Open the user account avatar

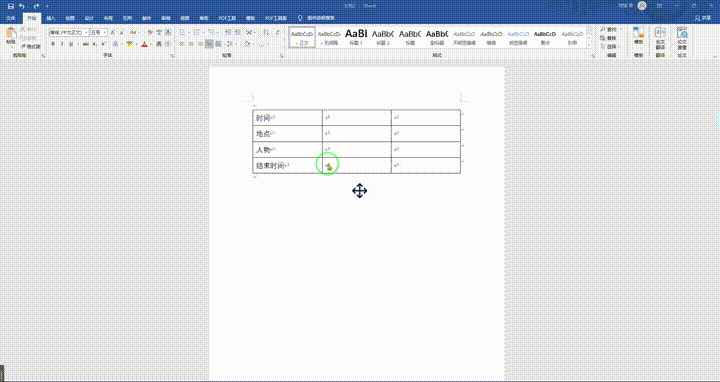pyautogui.click(x=642, y=6)
